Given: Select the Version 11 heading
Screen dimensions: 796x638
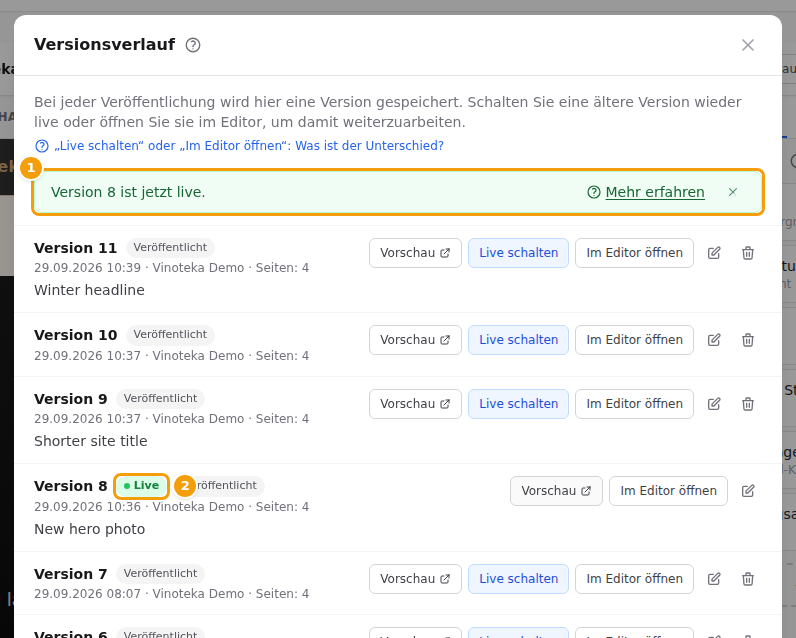Looking at the screenshot, I should tap(76, 248).
